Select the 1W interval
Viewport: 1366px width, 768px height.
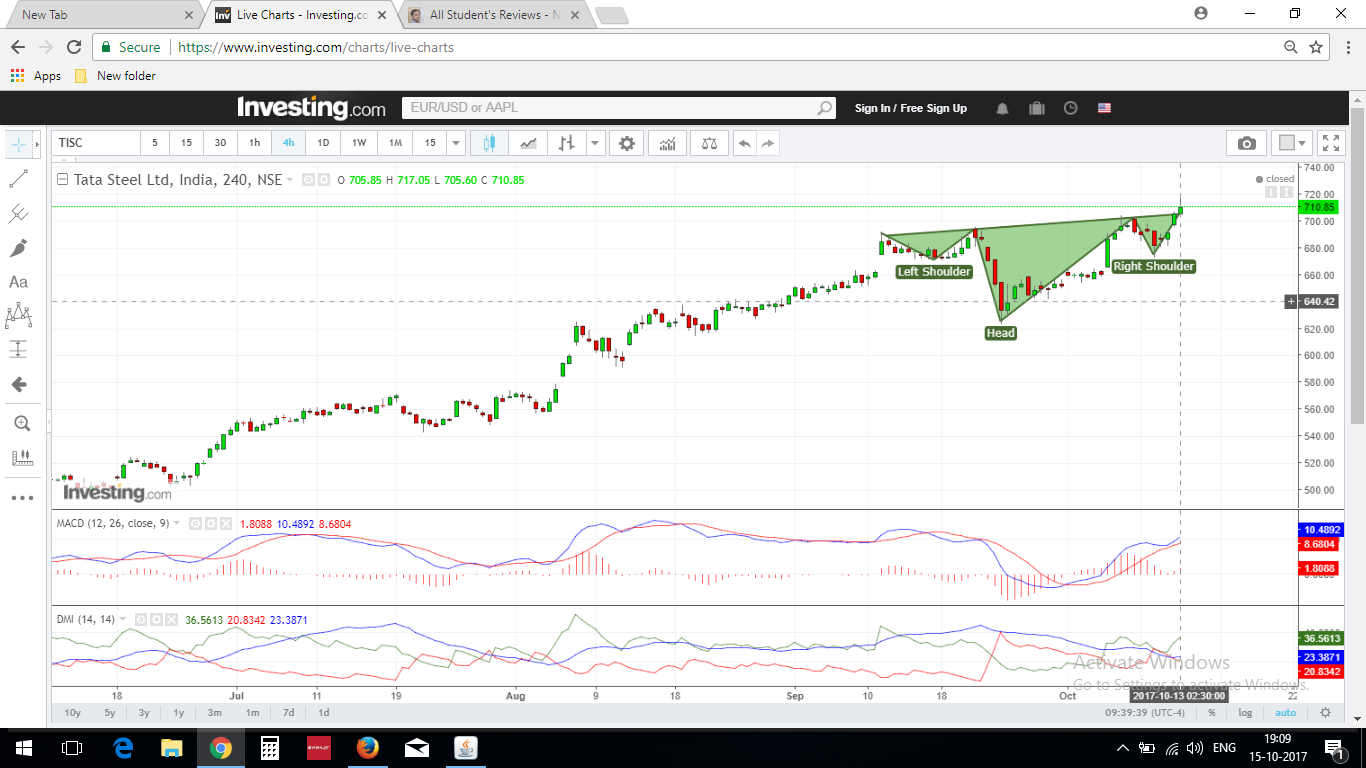click(x=359, y=143)
